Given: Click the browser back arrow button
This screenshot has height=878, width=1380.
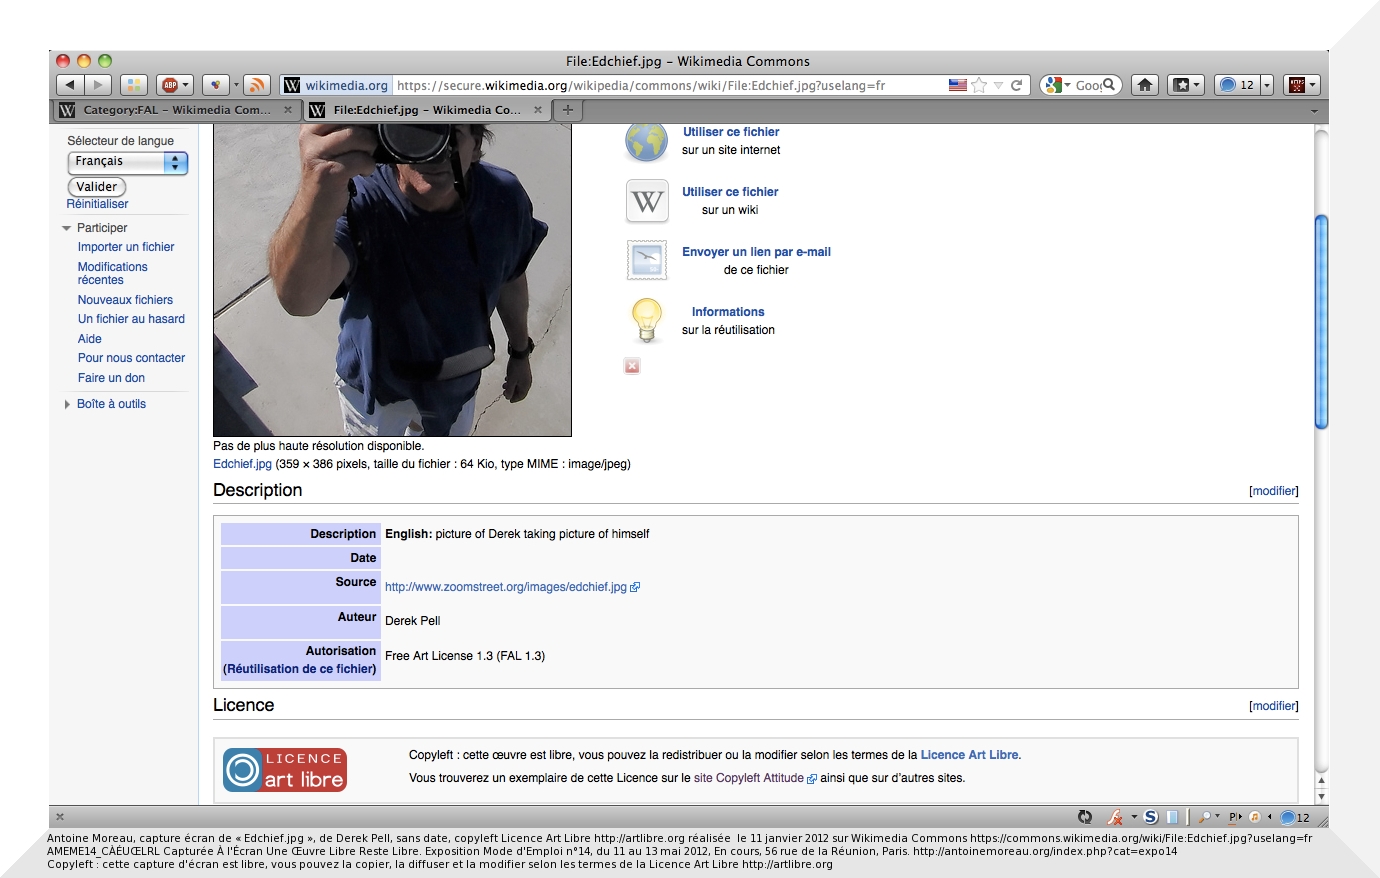Looking at the screenshot, I should point(70,85).
